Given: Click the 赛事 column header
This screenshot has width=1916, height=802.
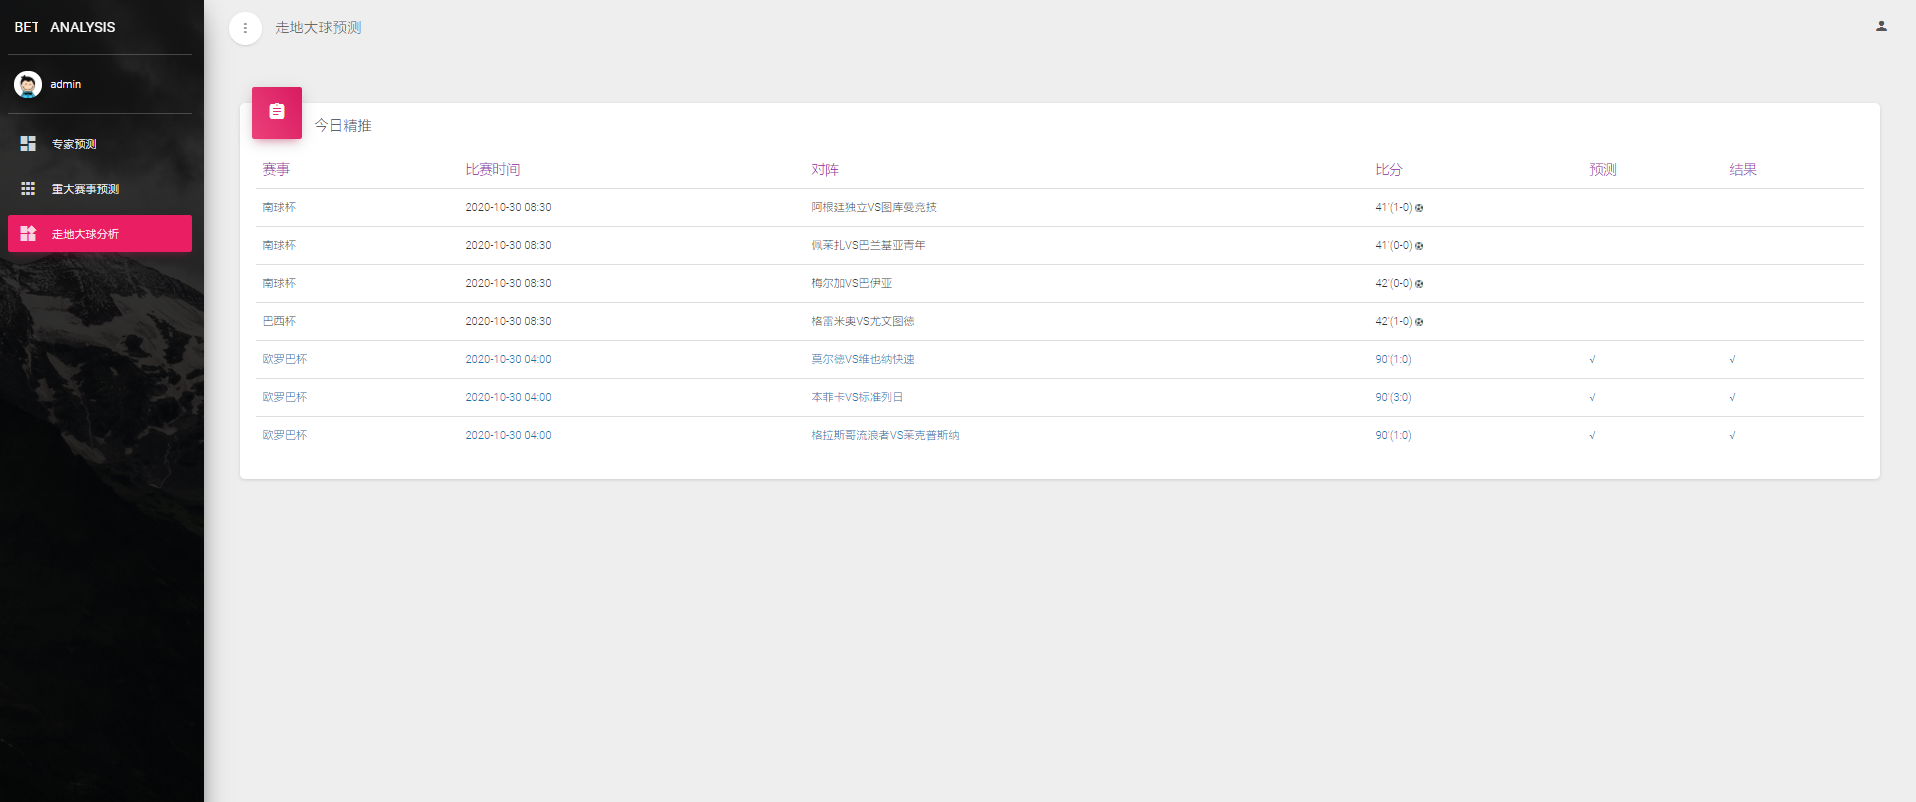Looking at the screenshot, I should click(x=276, y=170).
